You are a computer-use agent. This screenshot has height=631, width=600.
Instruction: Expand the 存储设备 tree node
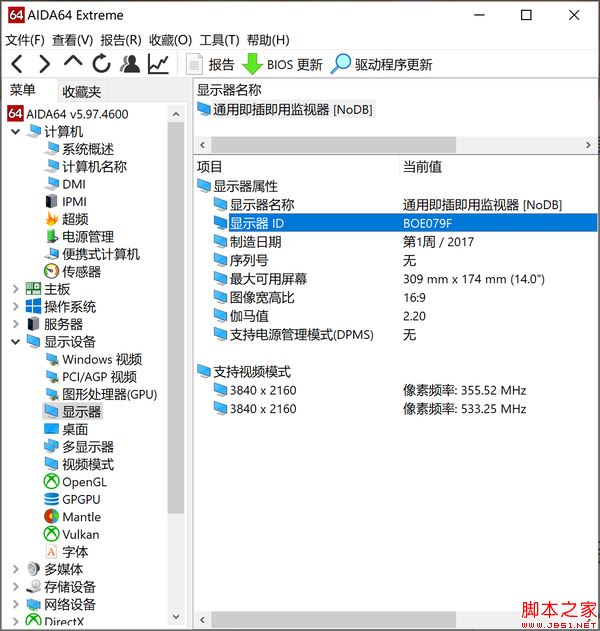16,587
